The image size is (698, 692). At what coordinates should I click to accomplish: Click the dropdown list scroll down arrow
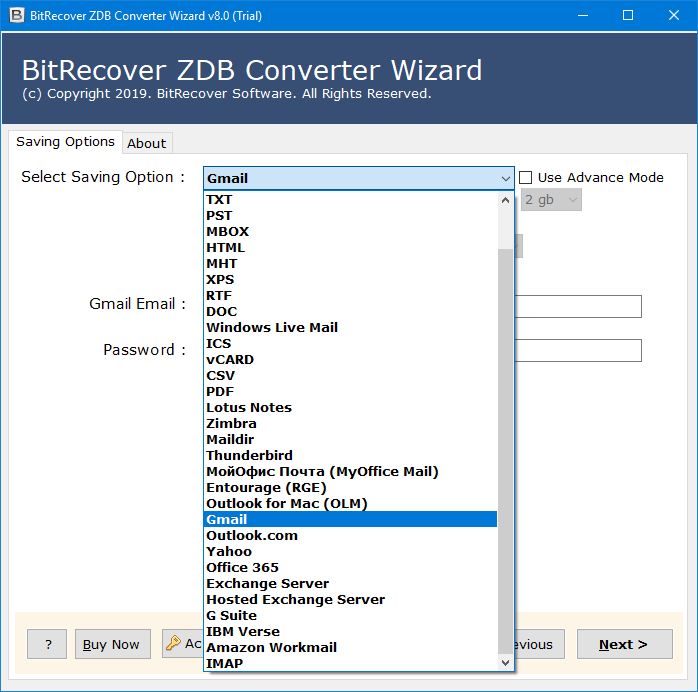point(505,663)
